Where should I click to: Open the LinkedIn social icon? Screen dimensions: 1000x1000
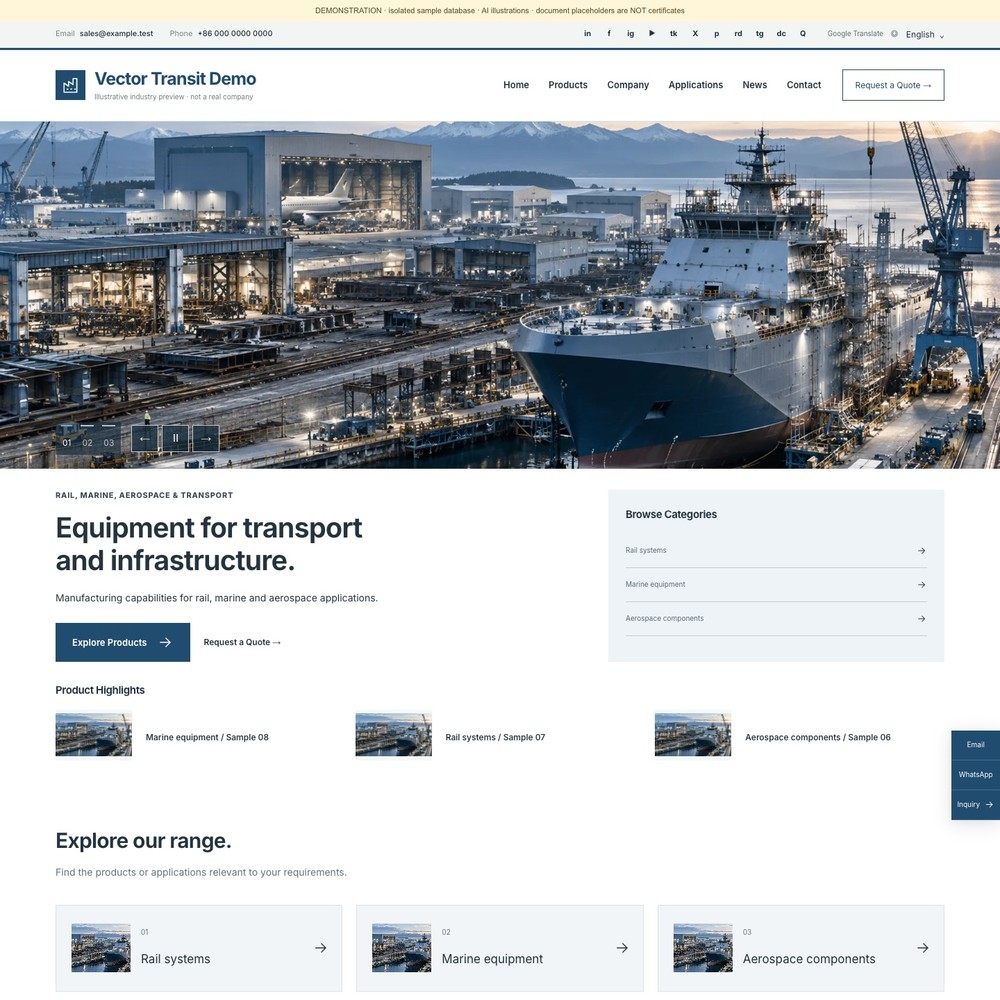tap(587, 34)
